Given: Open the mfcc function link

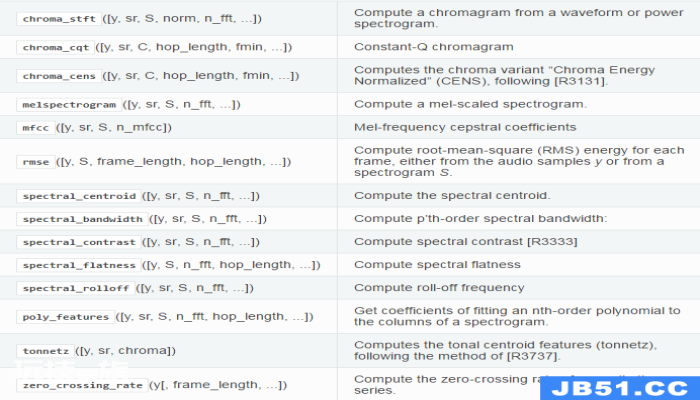Looking at the screenshot, I should tap(36, 128).
